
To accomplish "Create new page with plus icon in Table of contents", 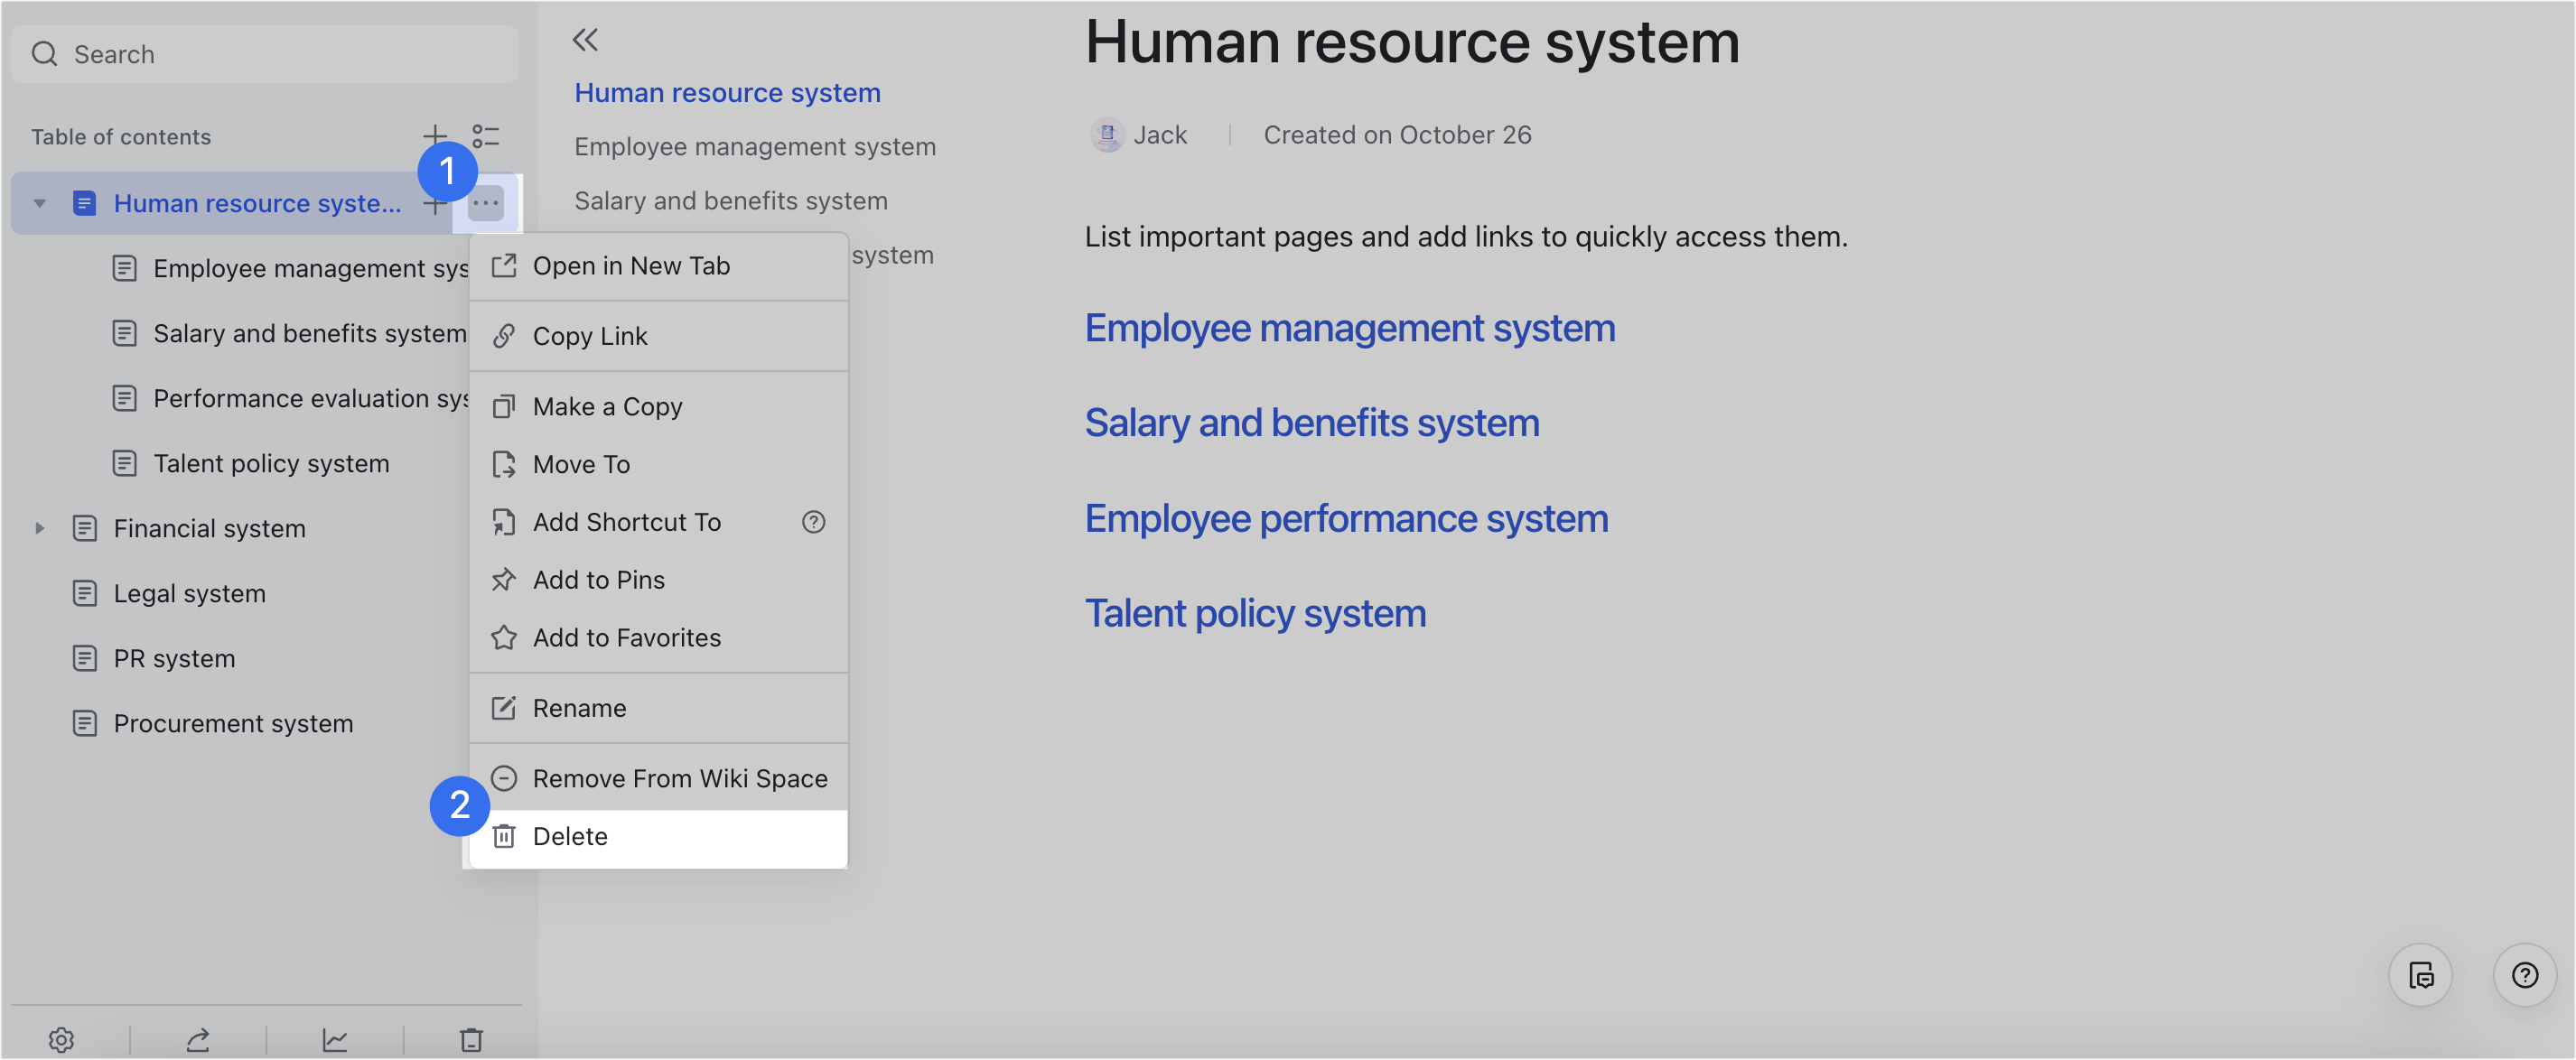I will tap(435, 135).
